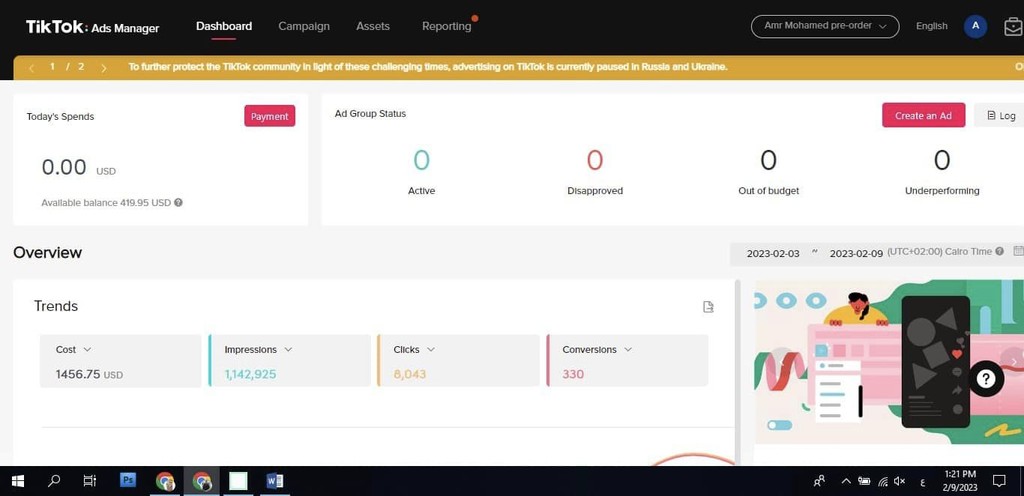The image size is (1024, 496).
Task: Click the Trends export icon
Action: point(708,307)
